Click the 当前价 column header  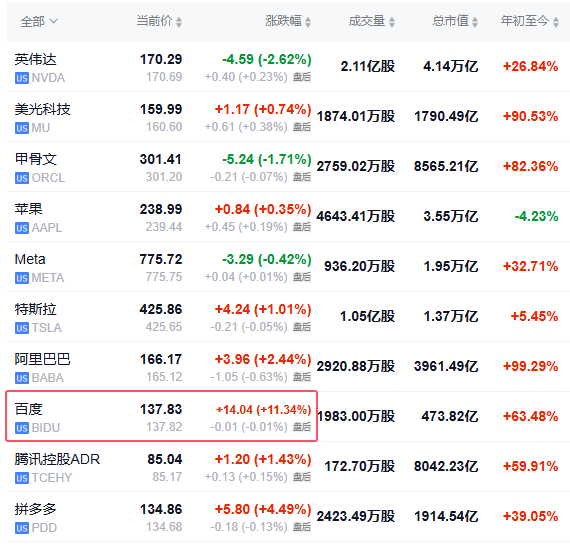(154, 21)
